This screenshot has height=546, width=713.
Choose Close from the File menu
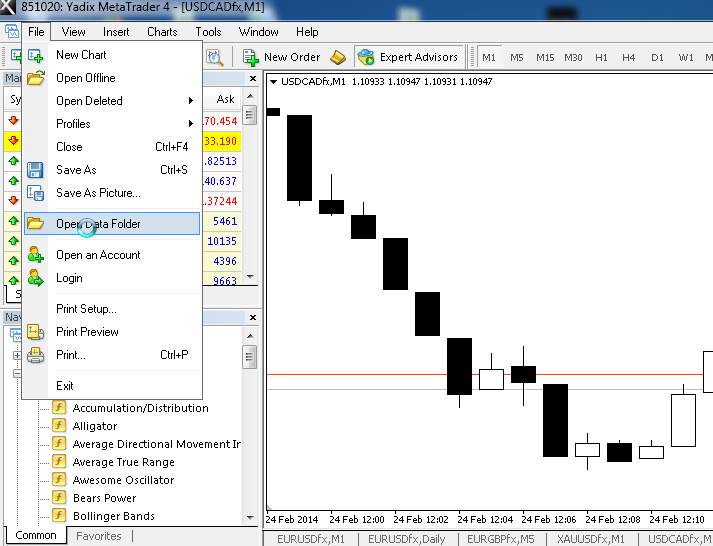(x=112, y=147)
